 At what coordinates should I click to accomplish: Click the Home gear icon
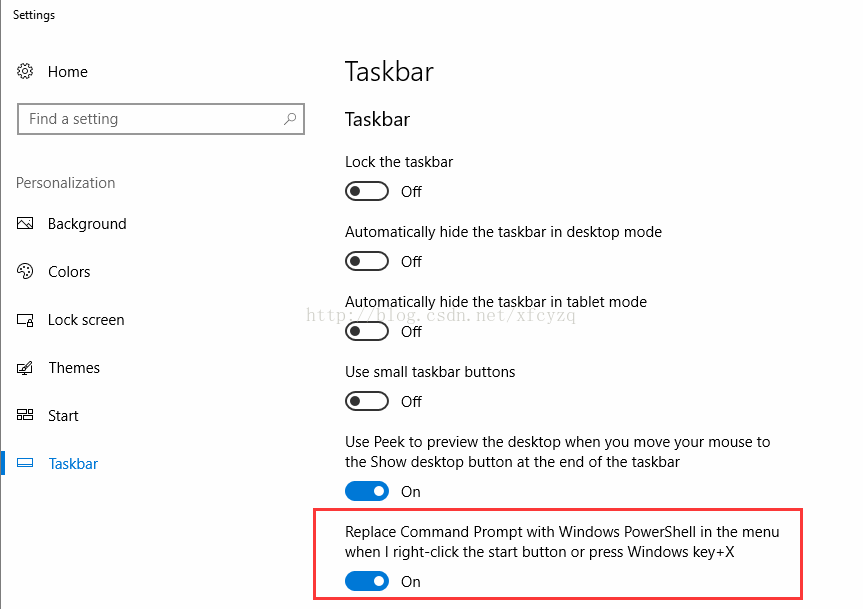coord(26,72)
